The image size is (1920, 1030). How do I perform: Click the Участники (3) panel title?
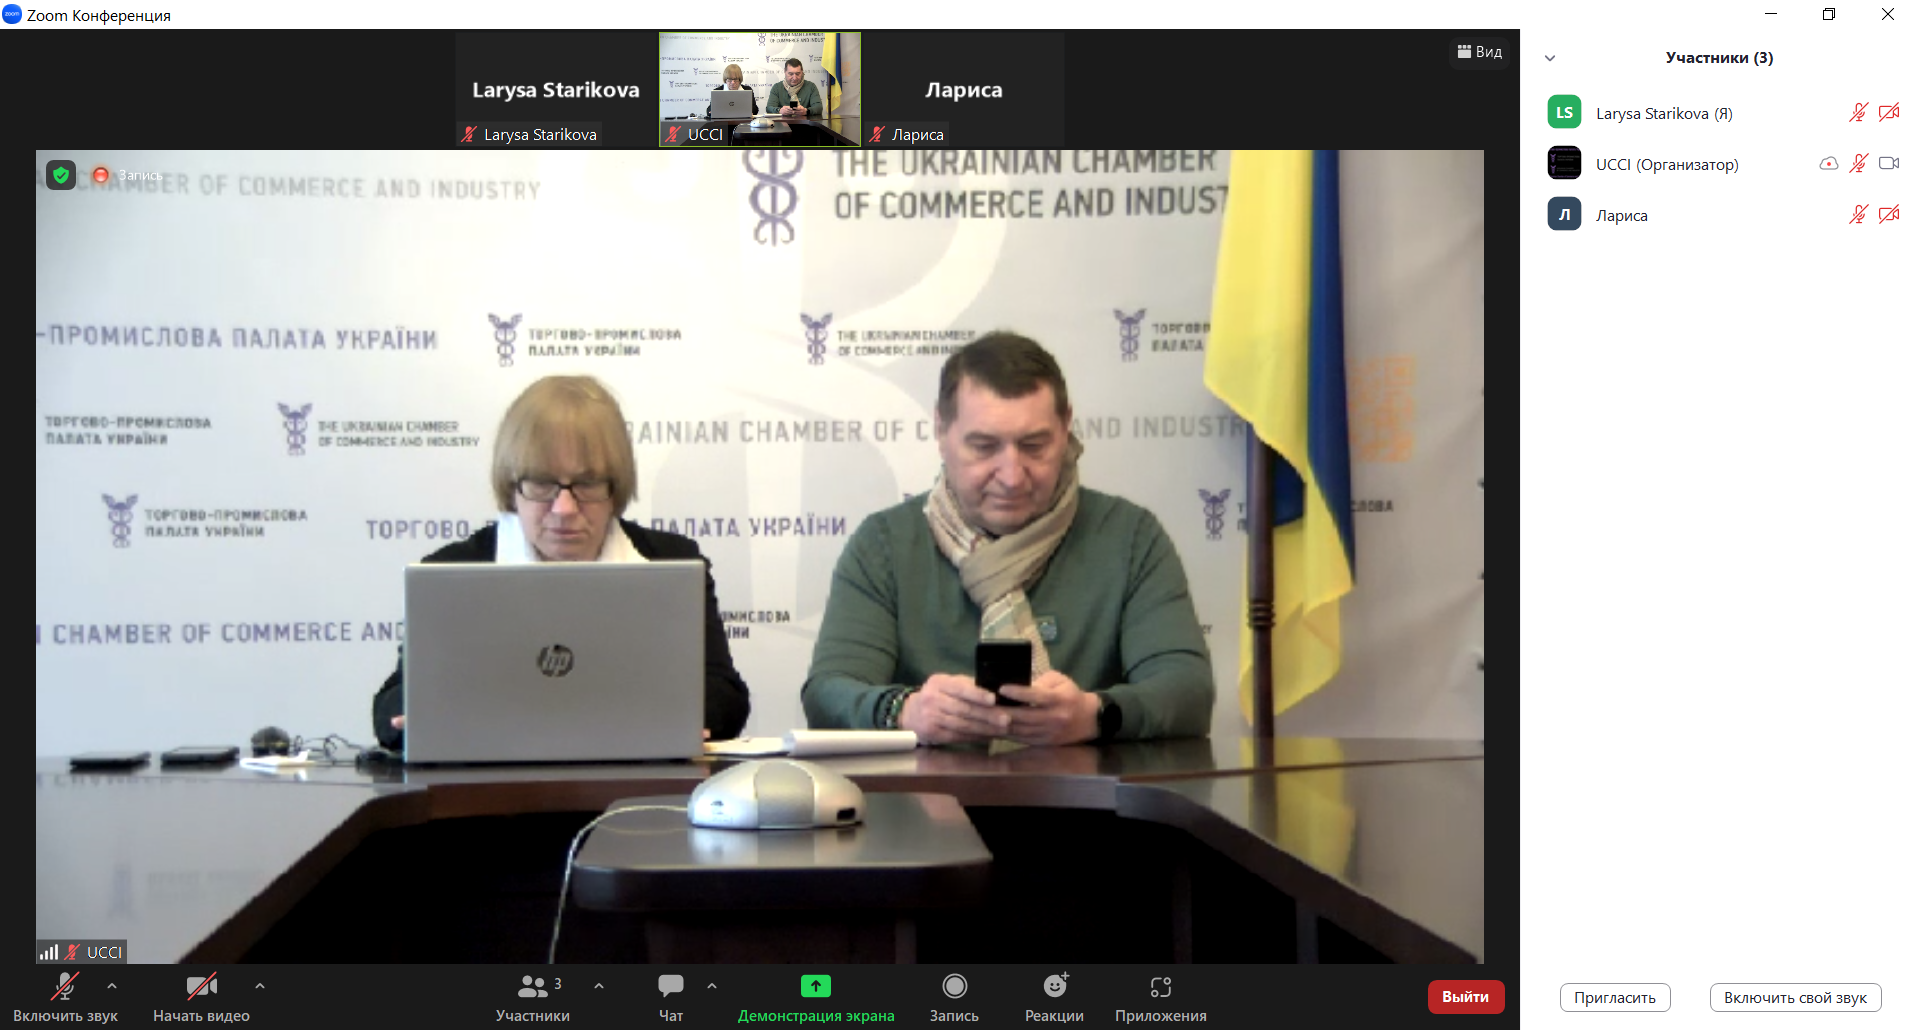(x=1719, y=58)
